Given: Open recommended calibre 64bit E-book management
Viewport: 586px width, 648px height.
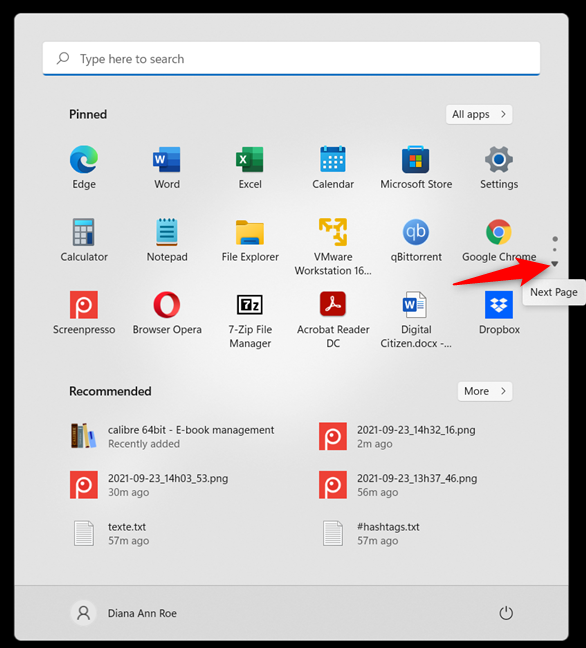Looking at the screenshot, I should click(173, 436).
